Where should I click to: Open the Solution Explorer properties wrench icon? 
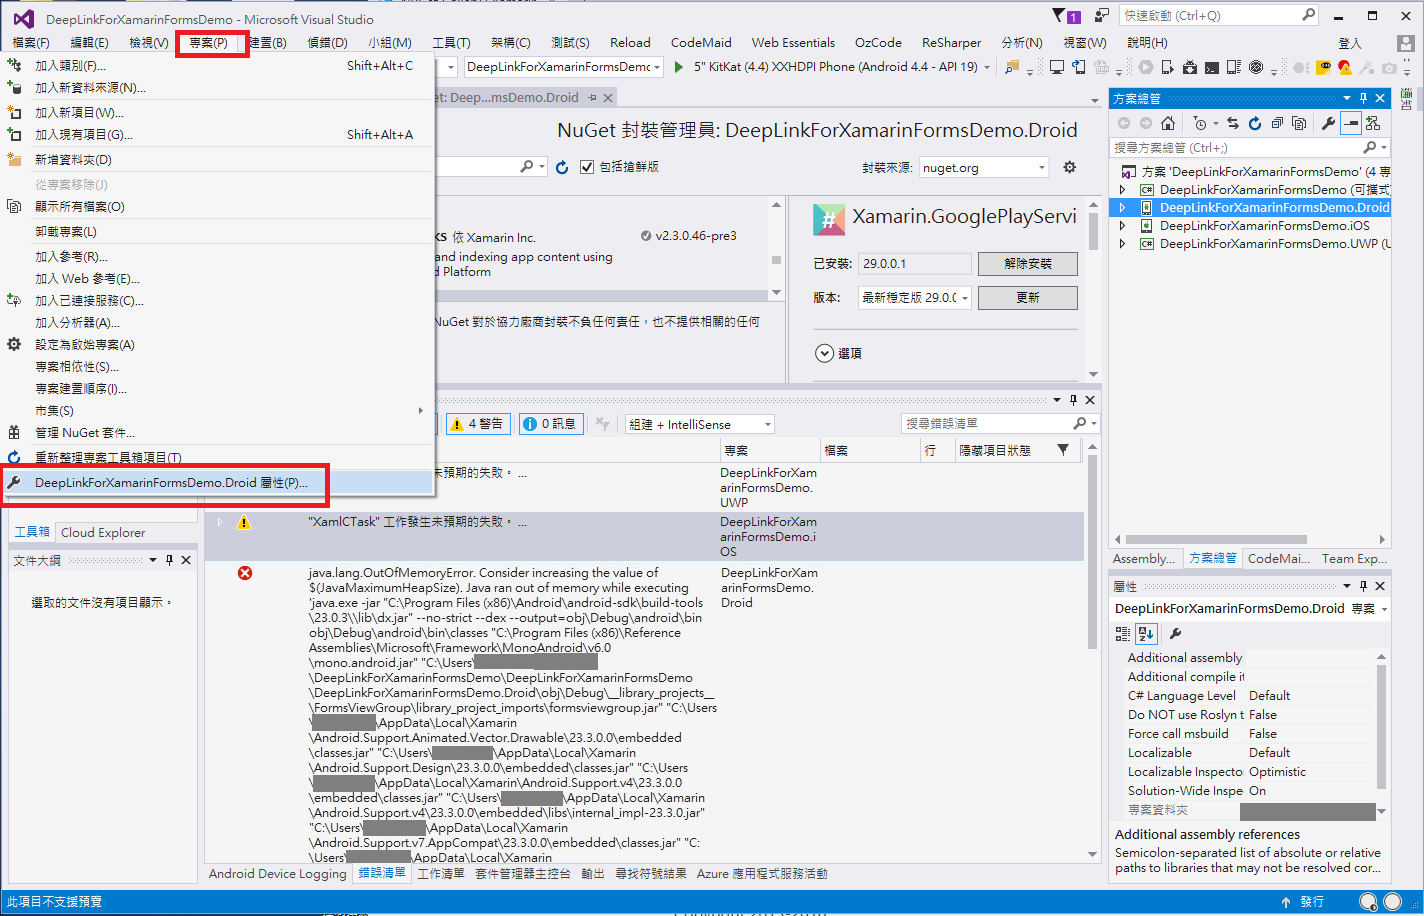pyautogui.click(x=1328, y=123)
